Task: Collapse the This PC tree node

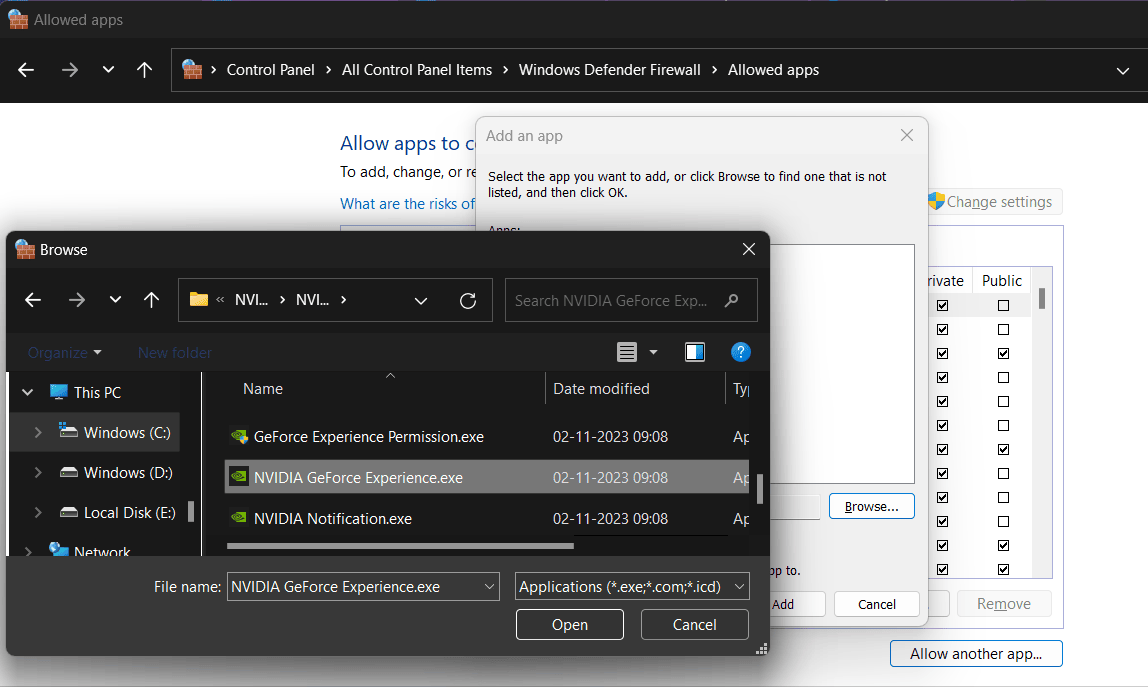Action: (27, 391)
